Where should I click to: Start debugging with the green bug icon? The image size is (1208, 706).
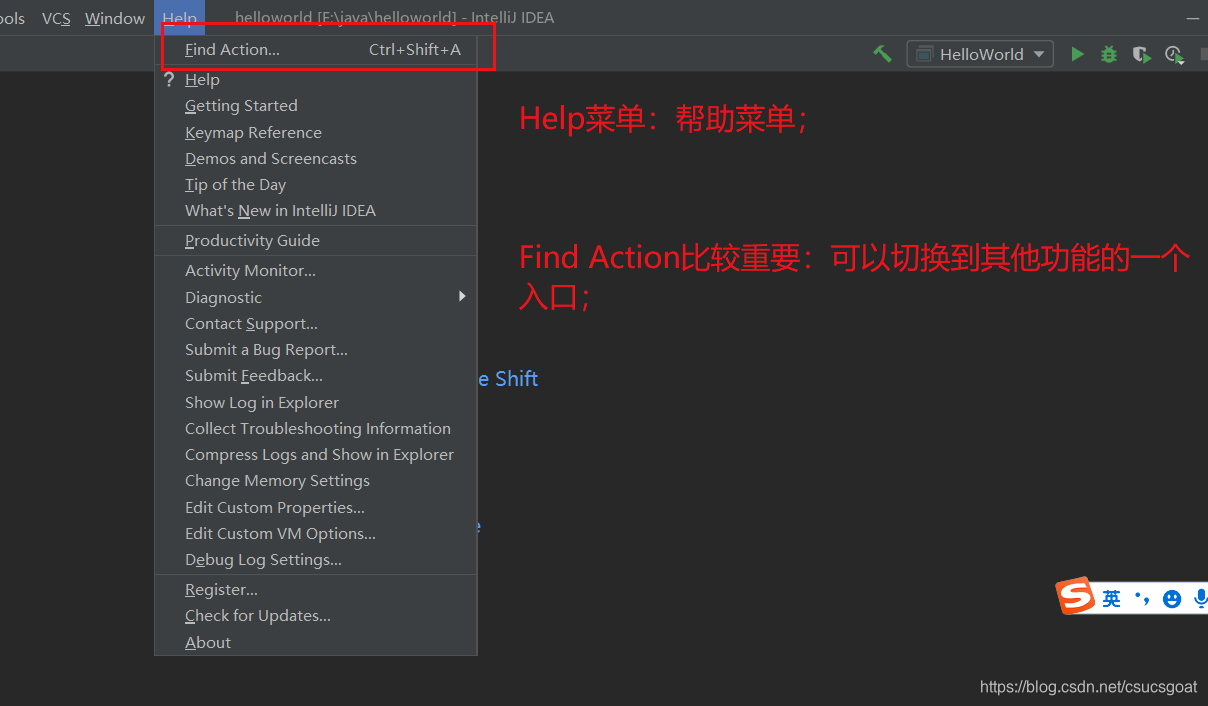pyautogui.click(x=1109, y=54)
